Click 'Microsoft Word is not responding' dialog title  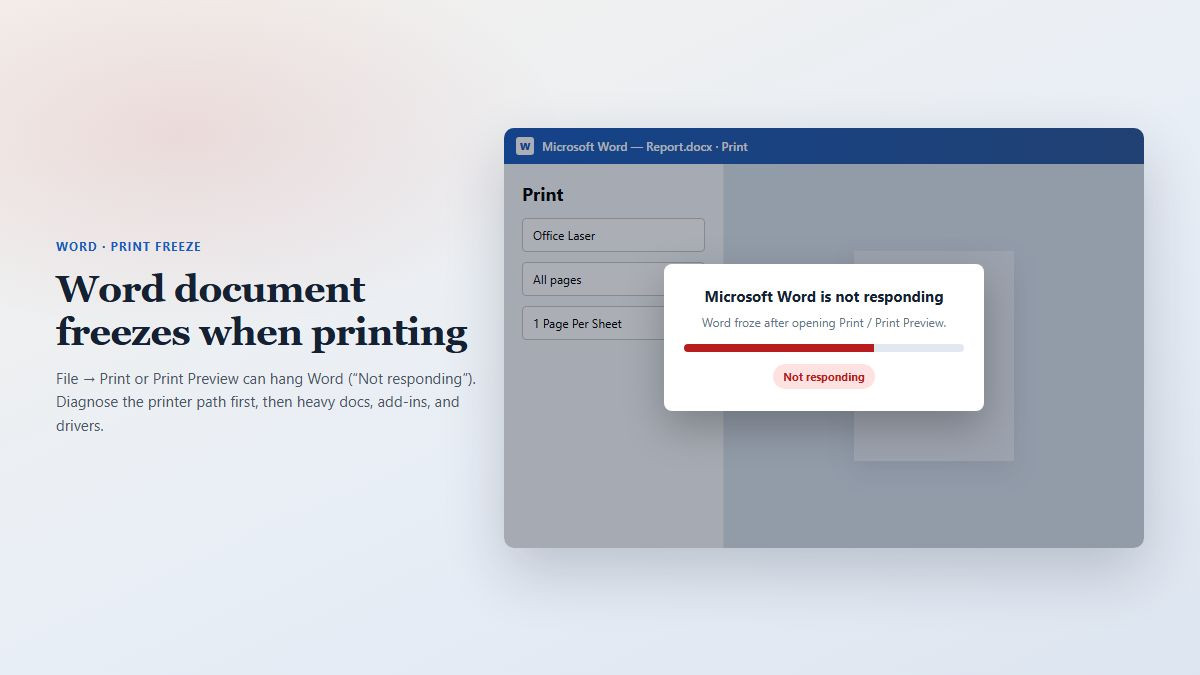(x=824, y=296)
